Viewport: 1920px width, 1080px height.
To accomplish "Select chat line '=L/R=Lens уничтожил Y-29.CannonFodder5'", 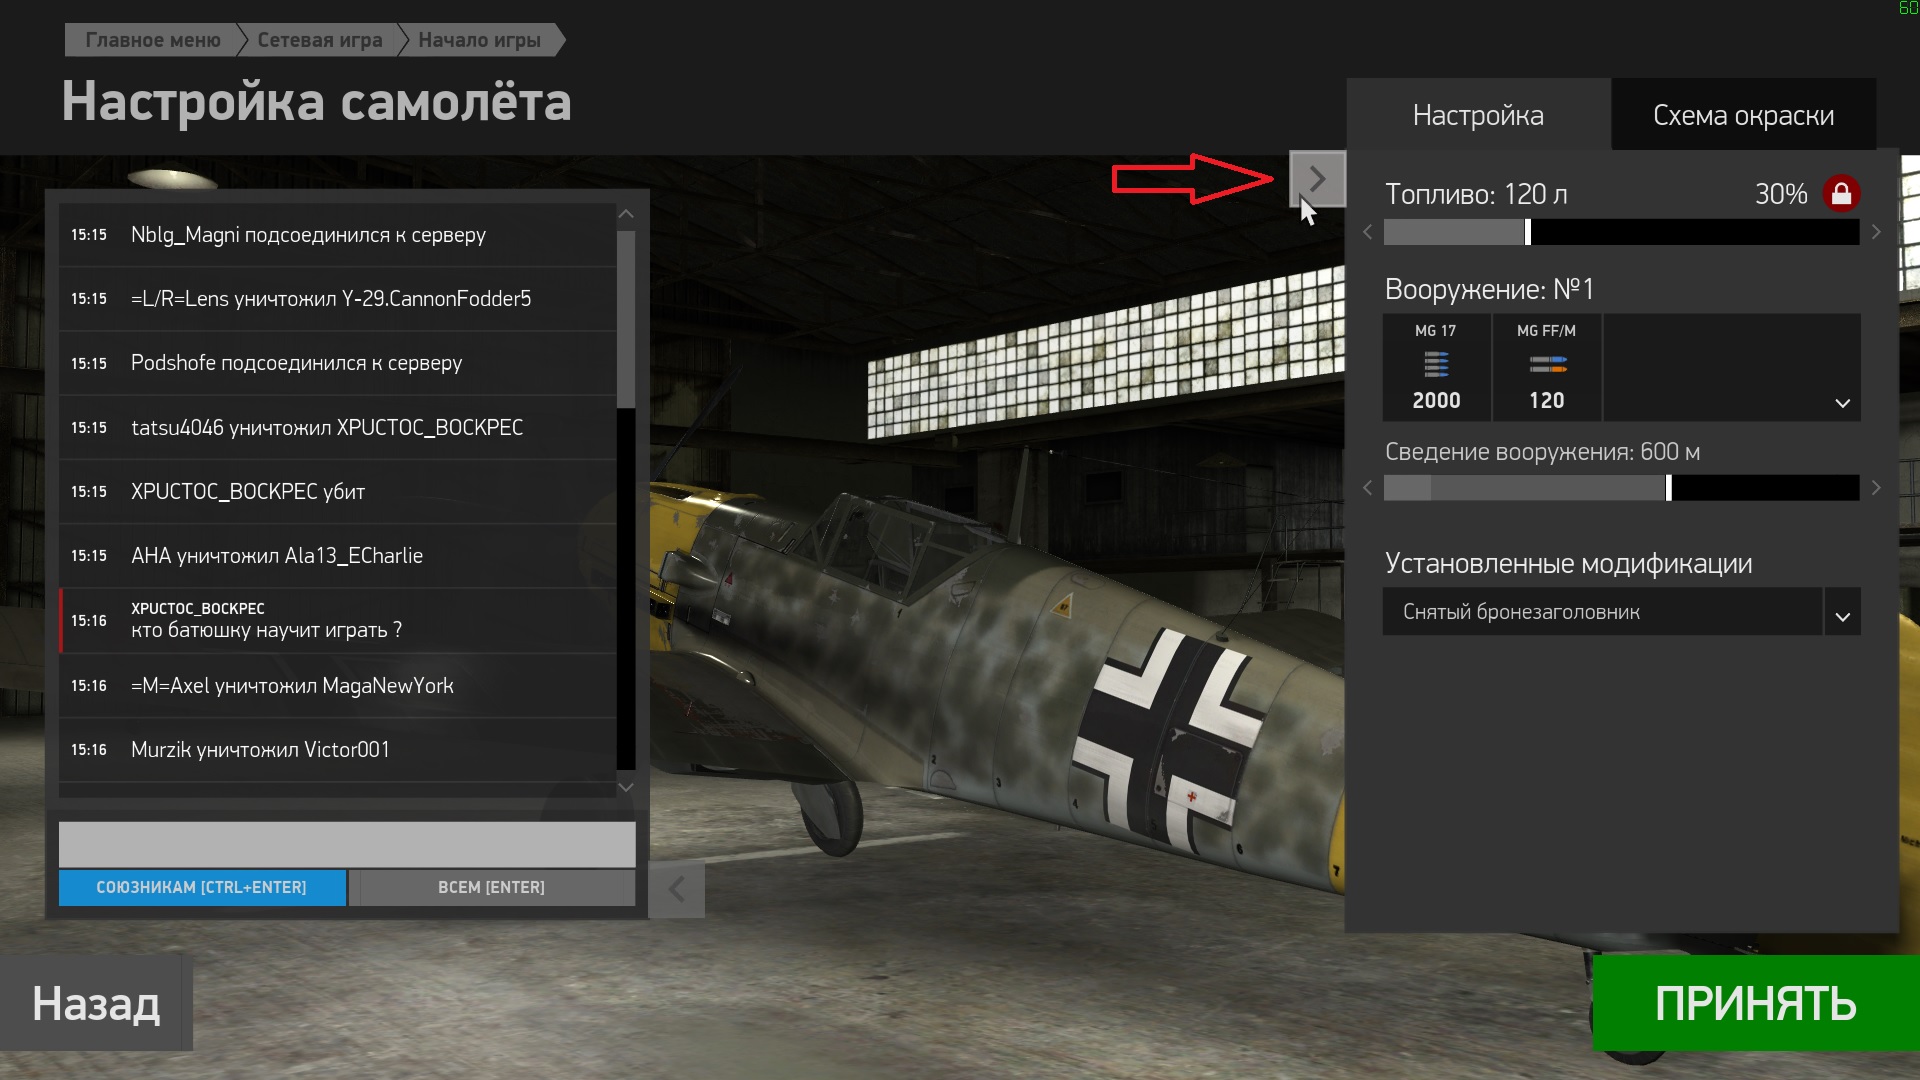I will 337,299.
